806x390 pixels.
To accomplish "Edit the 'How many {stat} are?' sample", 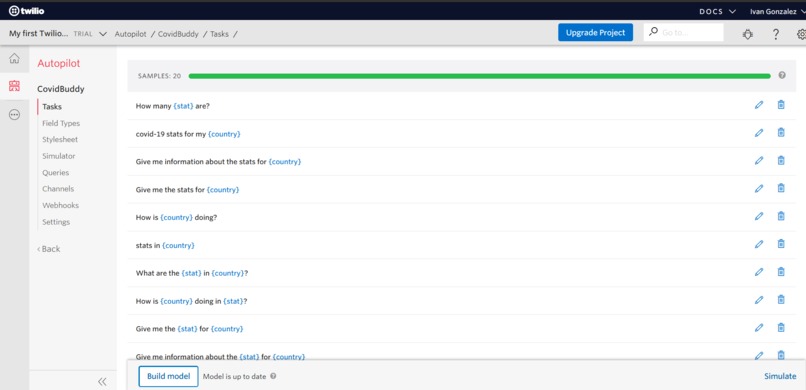I will [759, 105].
